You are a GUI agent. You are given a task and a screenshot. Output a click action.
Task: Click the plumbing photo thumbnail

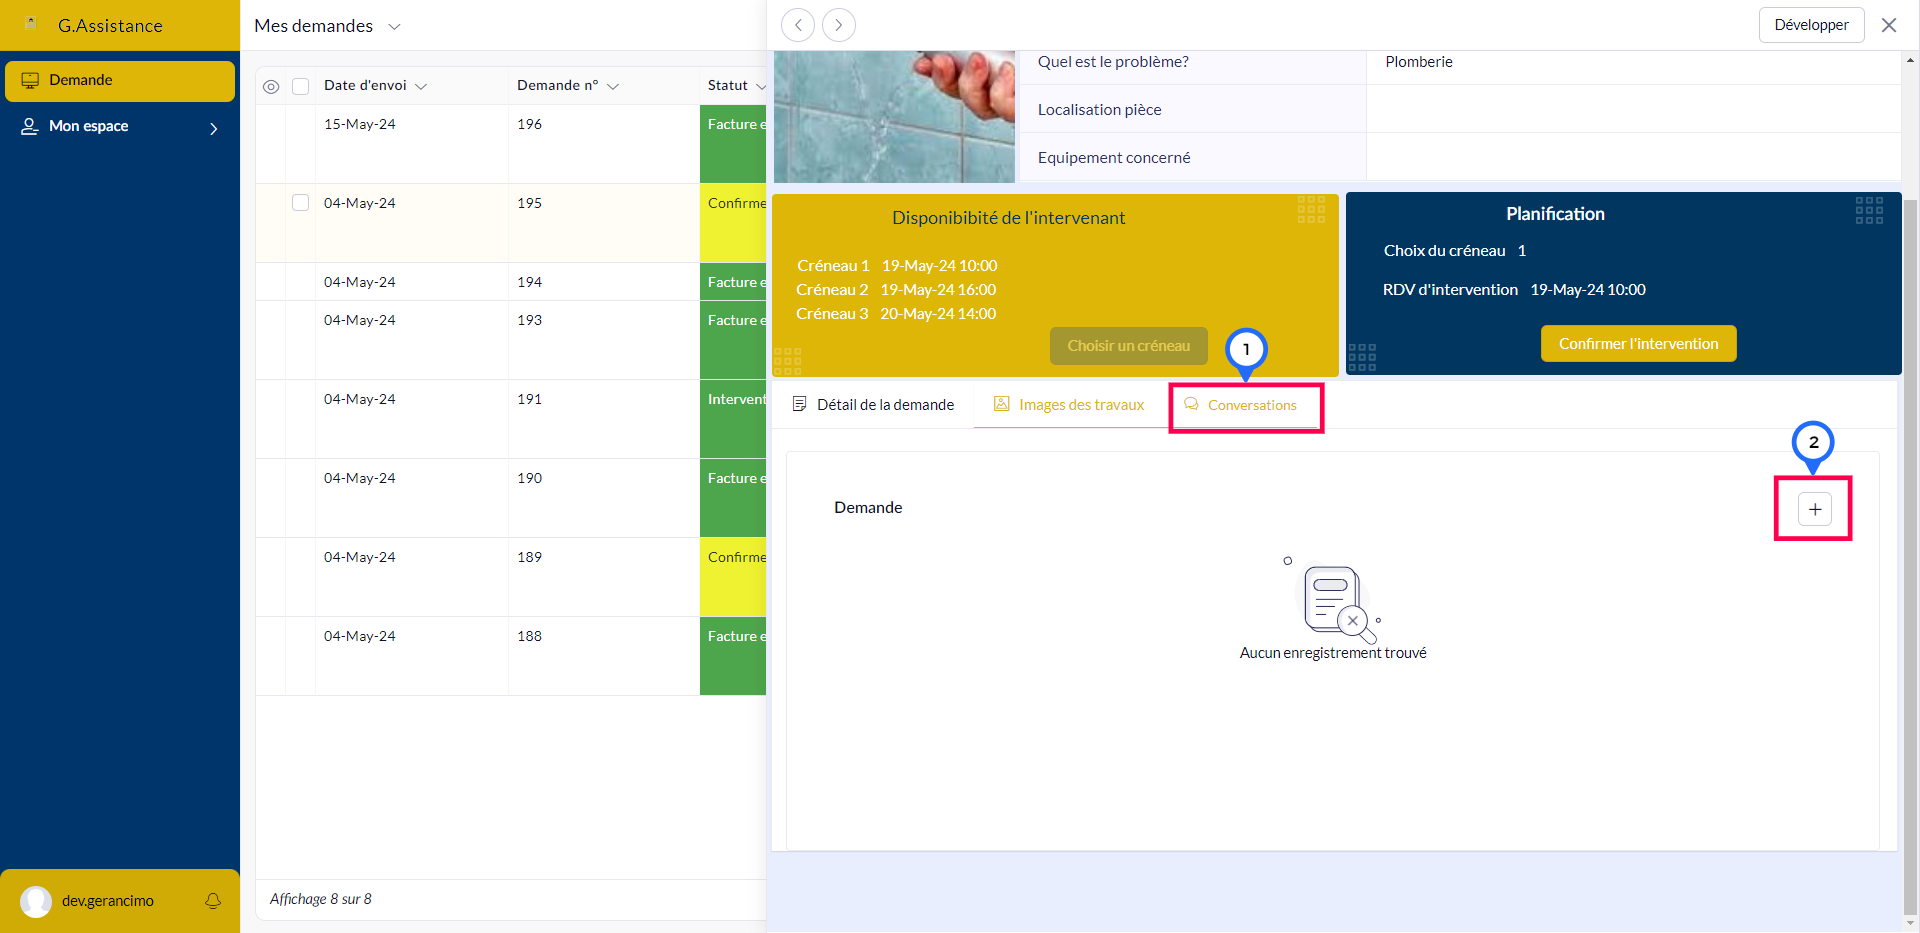pyautogui.click(x=894, y=117)
